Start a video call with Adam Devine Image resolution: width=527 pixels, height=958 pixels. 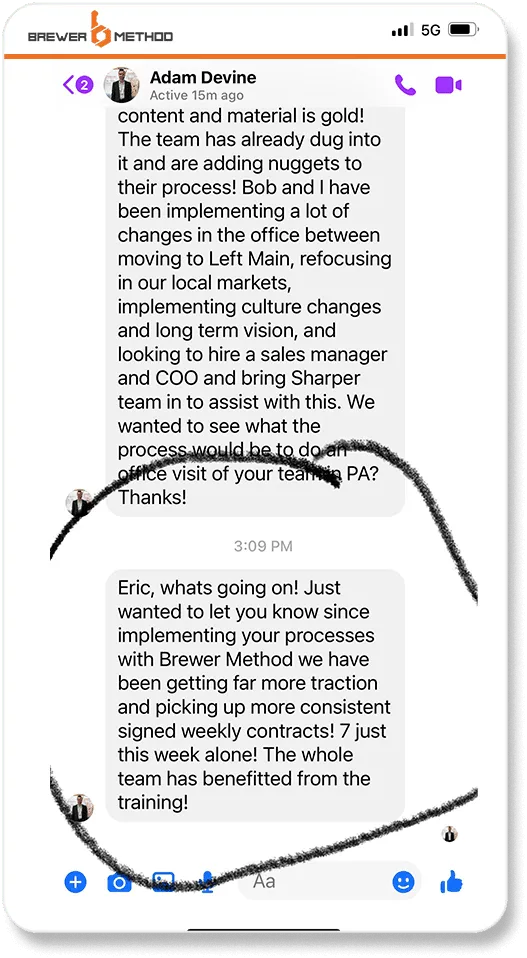coord(448,85)
